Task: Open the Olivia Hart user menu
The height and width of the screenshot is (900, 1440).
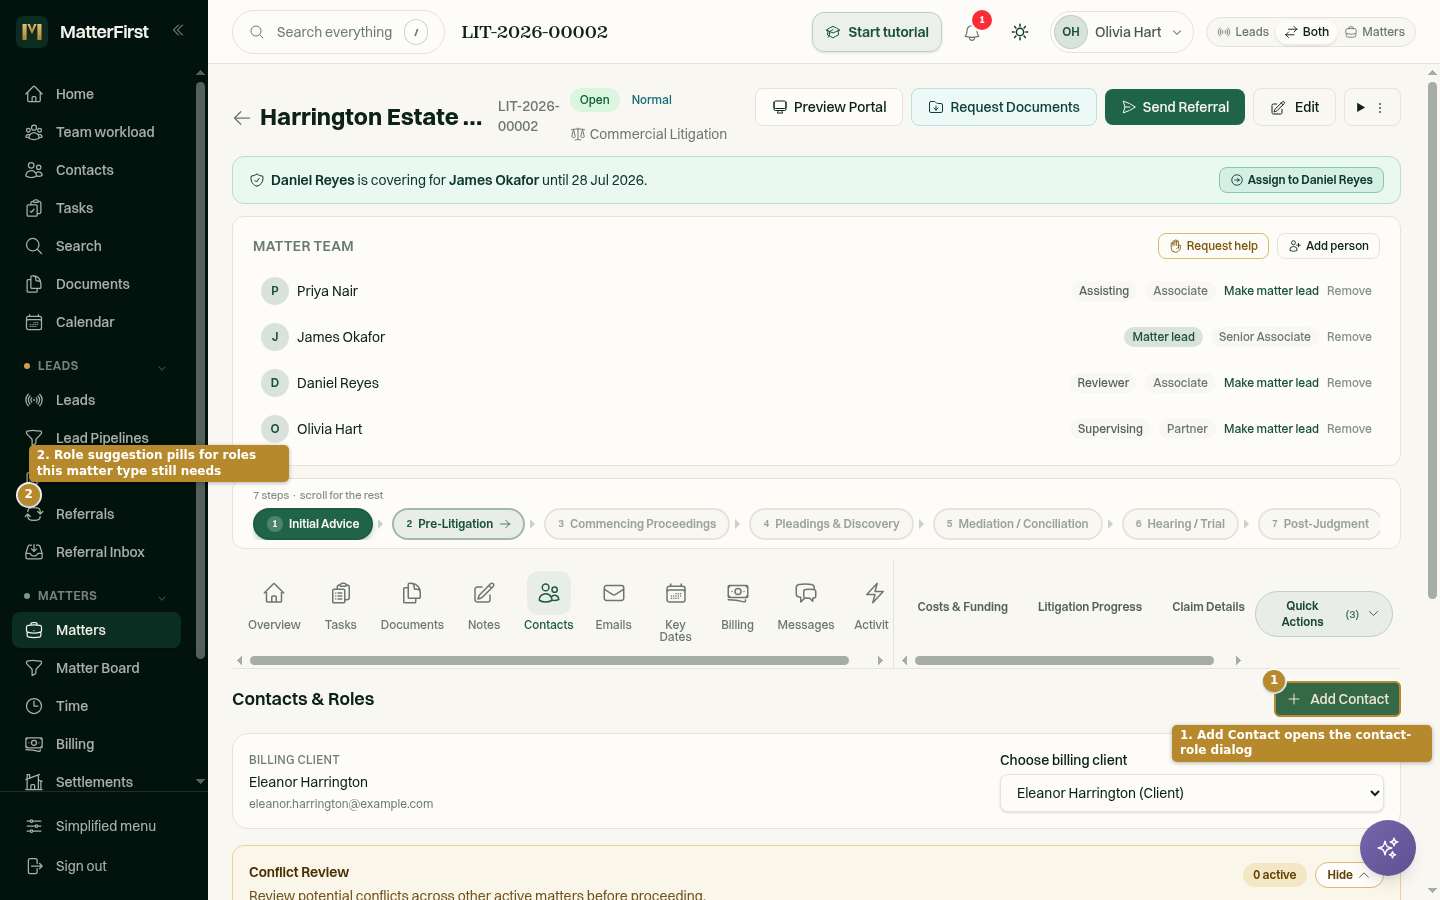Action: click(1122, 32)
